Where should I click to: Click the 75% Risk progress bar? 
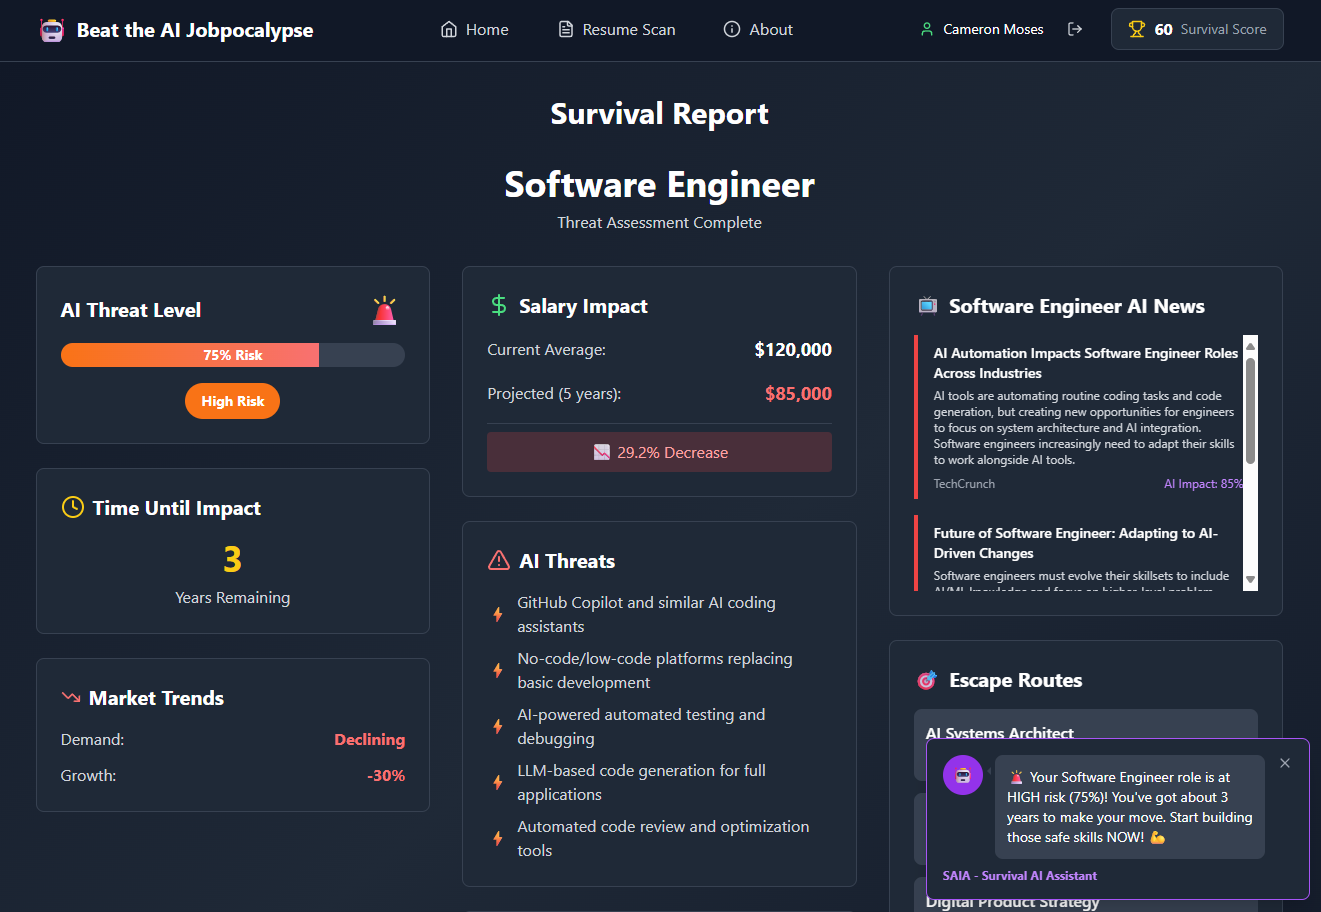233,355
